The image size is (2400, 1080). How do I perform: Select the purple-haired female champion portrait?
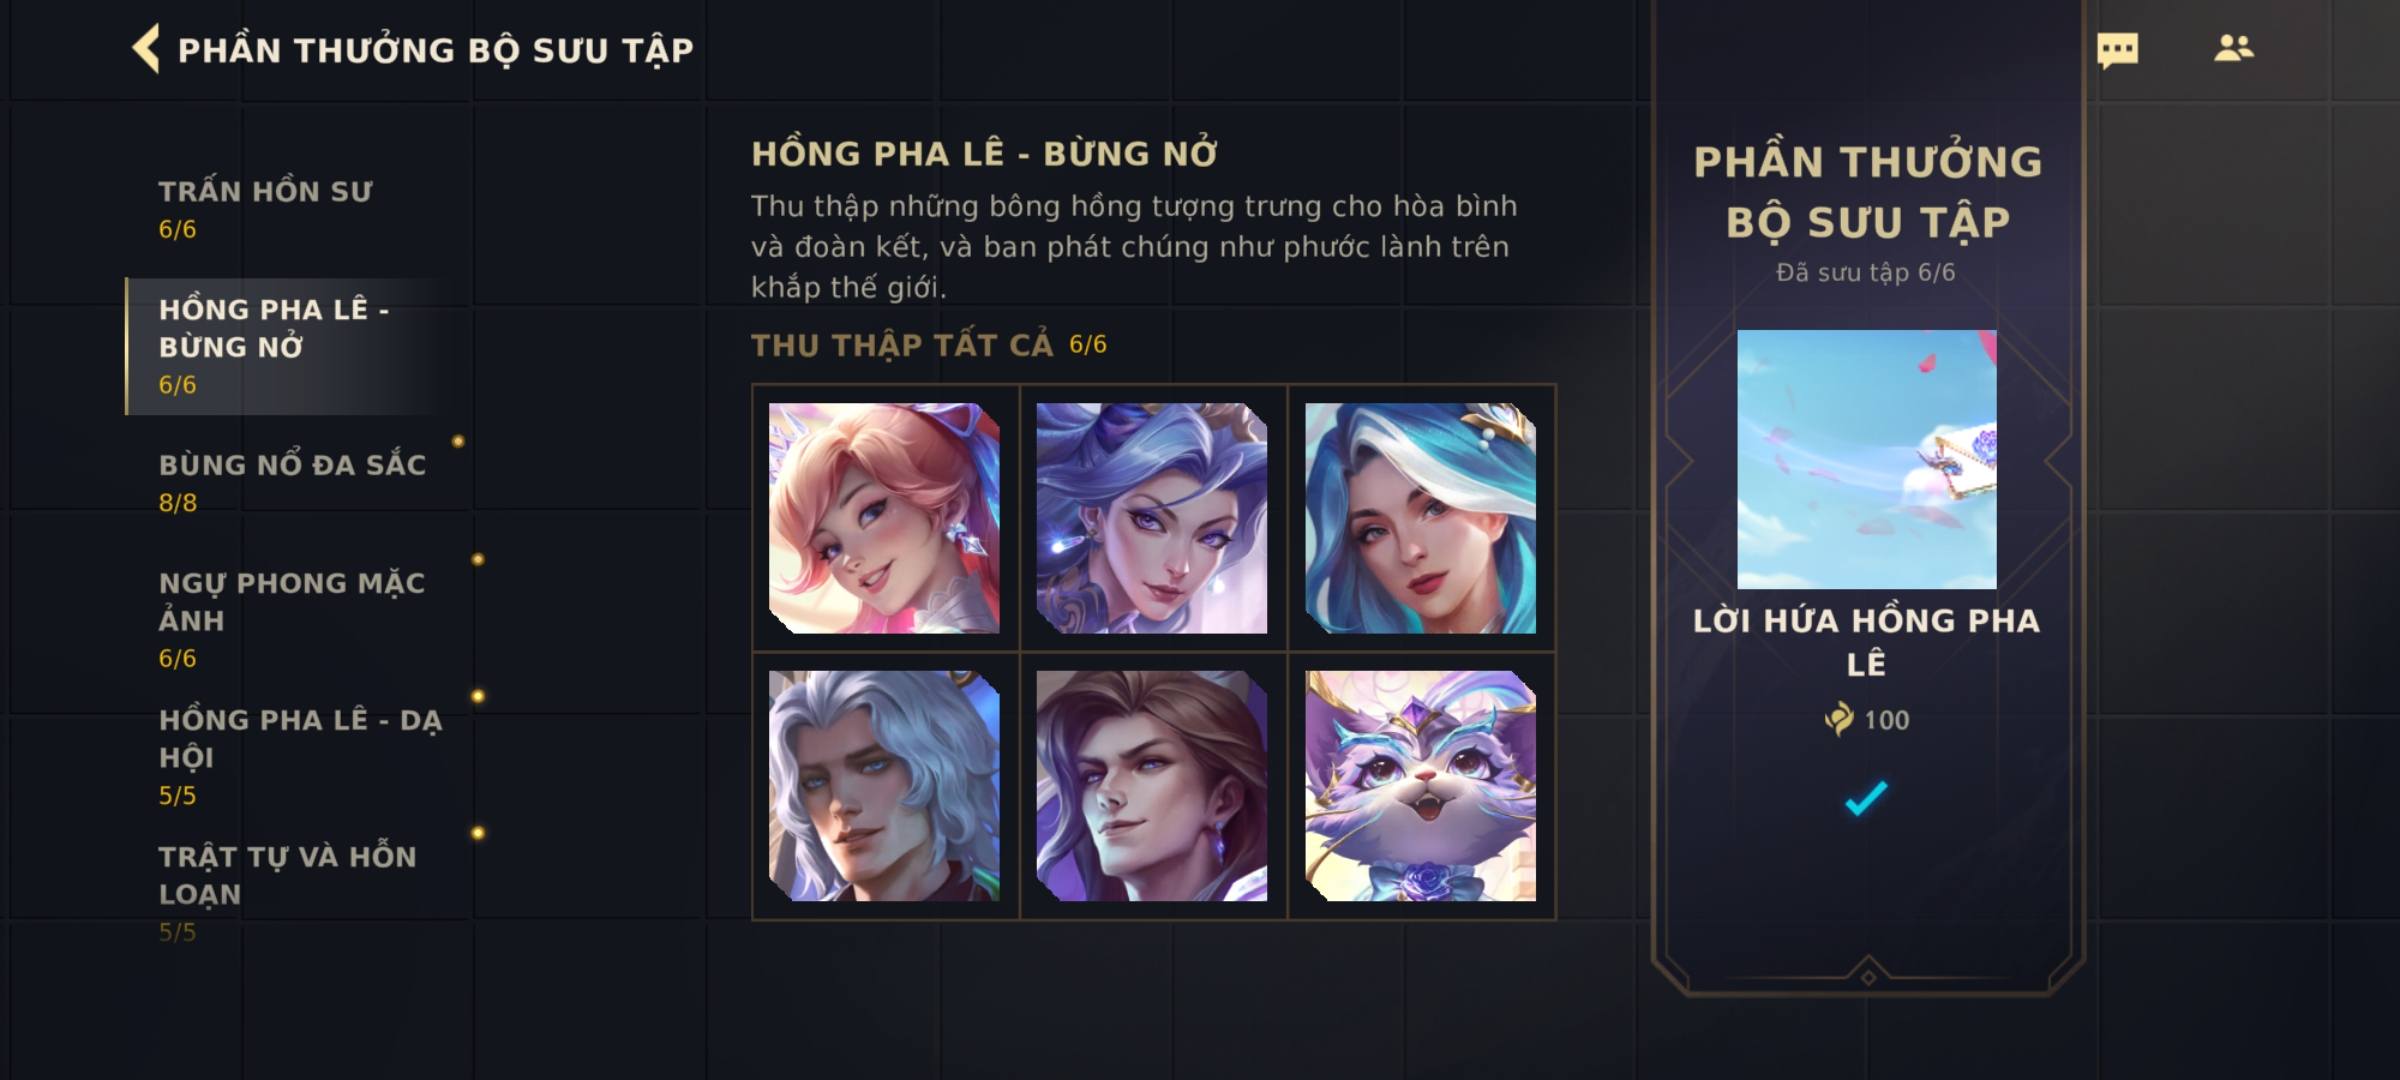[1152, 518]
